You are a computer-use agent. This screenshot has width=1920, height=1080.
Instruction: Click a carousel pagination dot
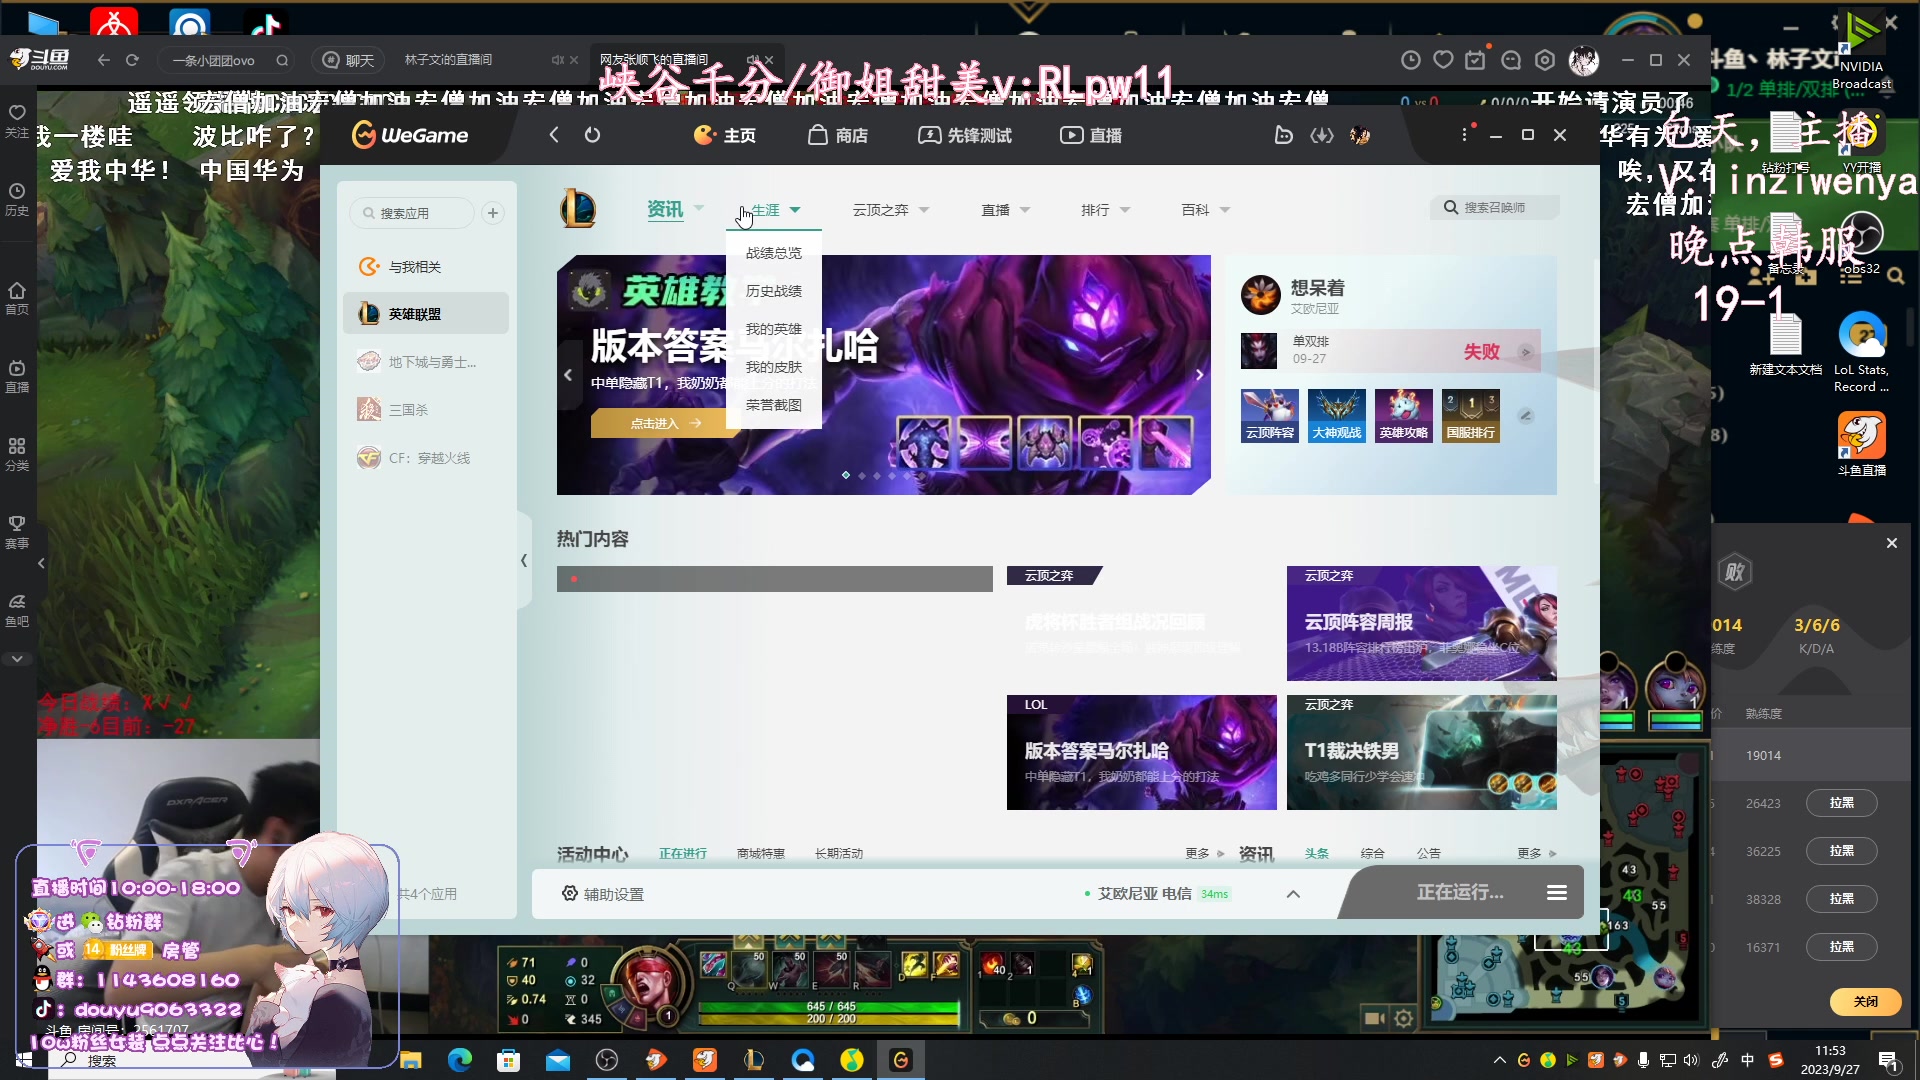(846, 475)
